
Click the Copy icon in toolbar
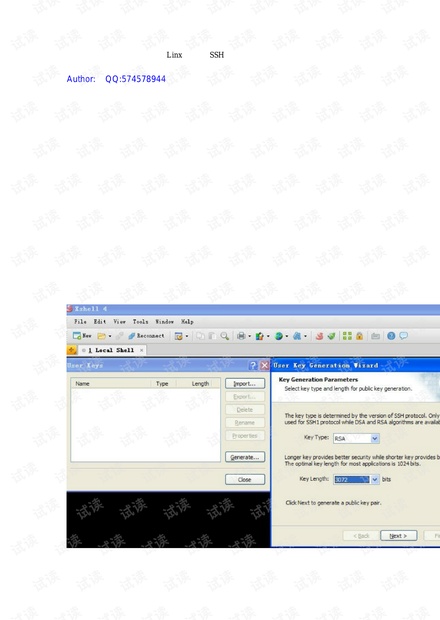coord(200,336)
